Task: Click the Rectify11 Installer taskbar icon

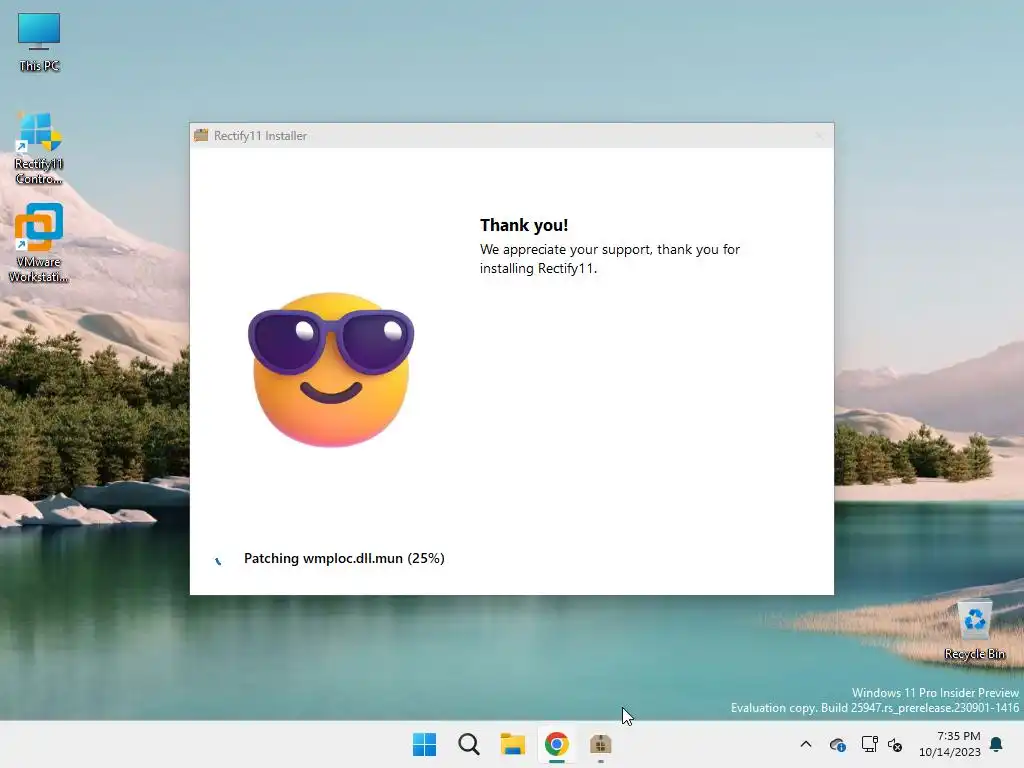Action: (x=600, y=744)
